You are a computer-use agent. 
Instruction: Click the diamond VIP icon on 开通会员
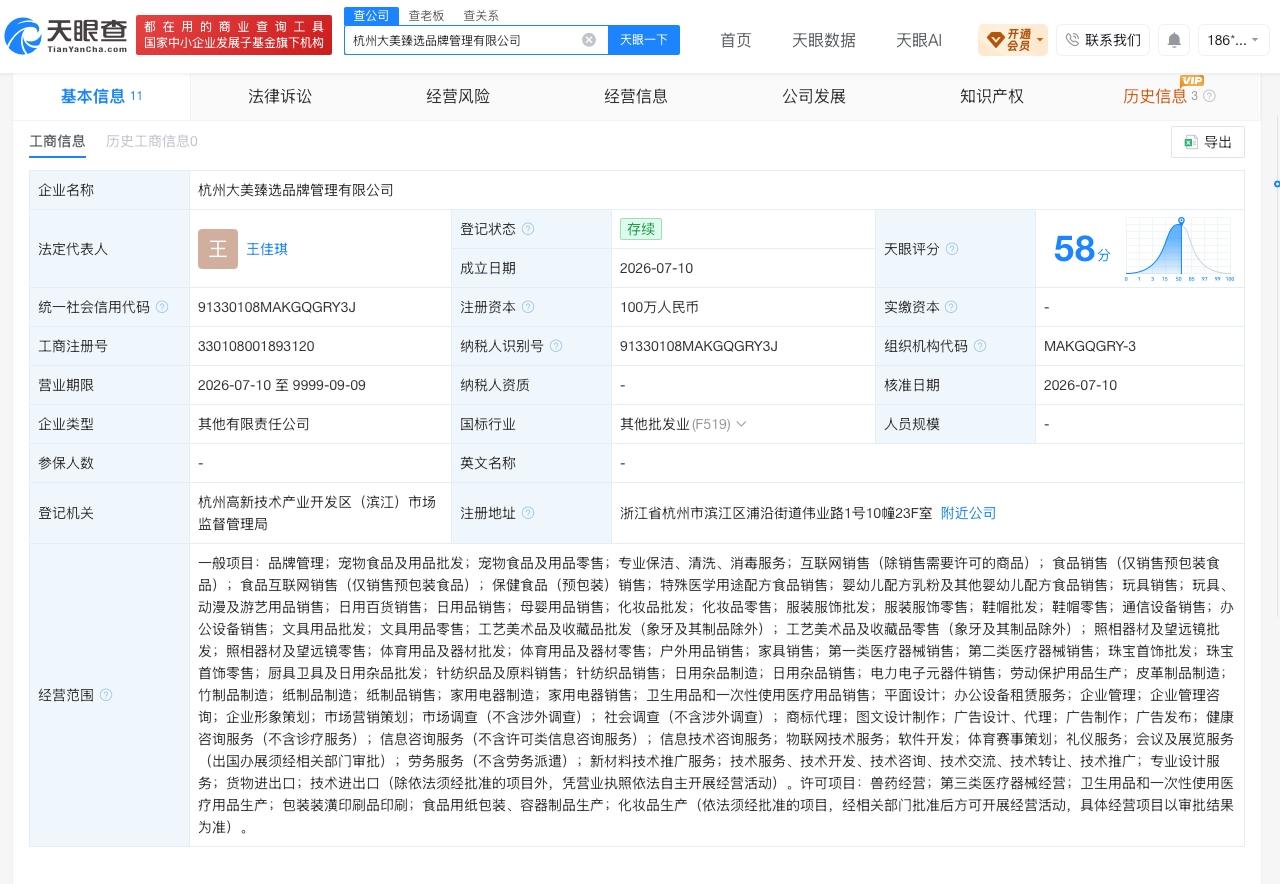[x=995, y=40]
